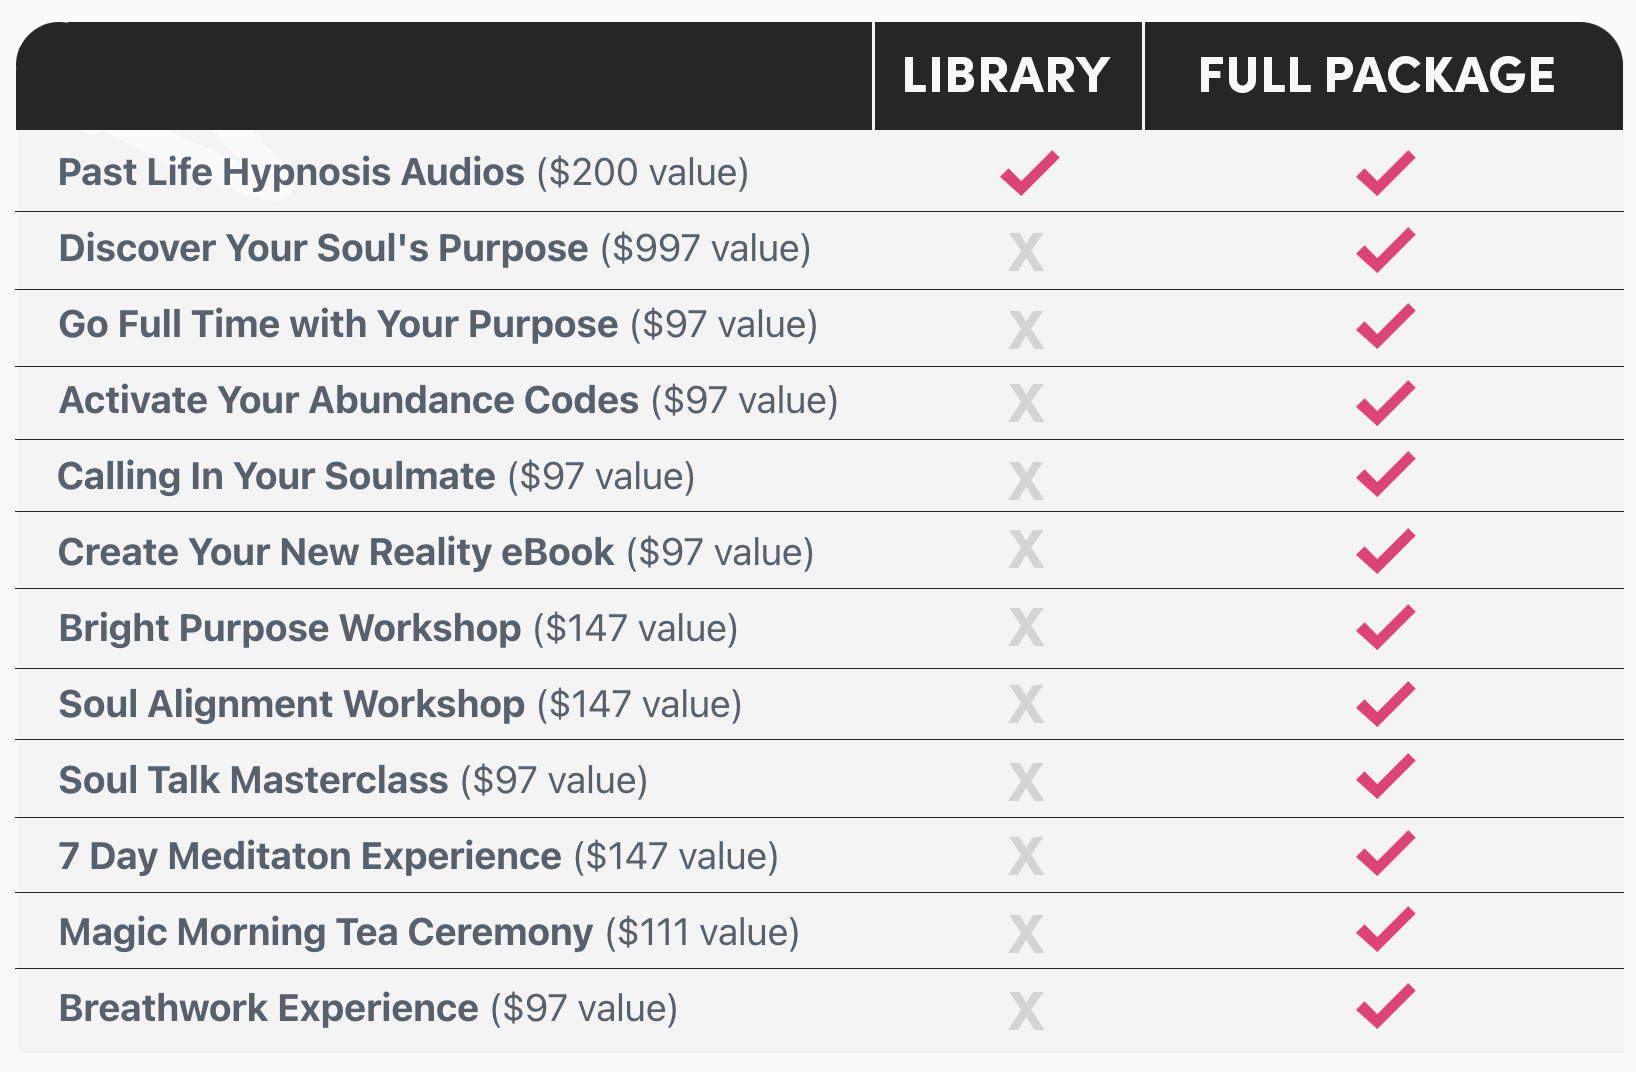Select the FULL PACKAGE column header
Viewport: 1636px width, 1072px height.
coord(1376,76)
